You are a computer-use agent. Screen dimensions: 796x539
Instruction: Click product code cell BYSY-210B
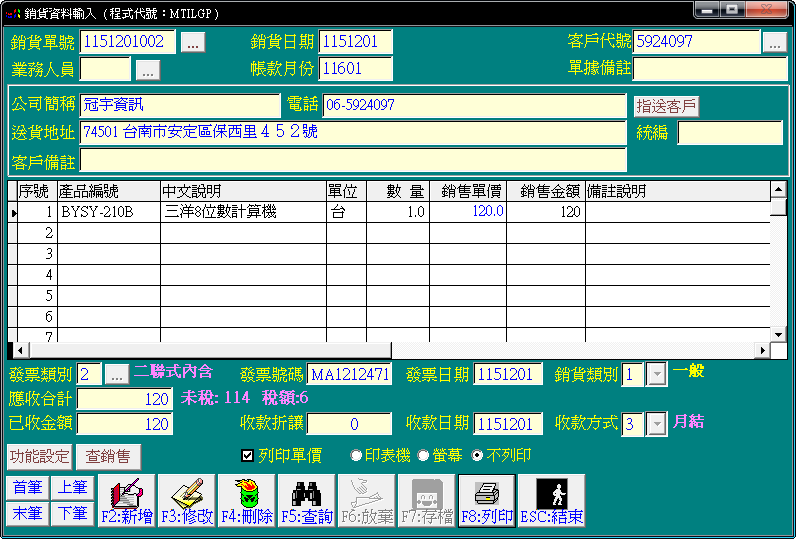pyautogui.click(x=109, y=212)
